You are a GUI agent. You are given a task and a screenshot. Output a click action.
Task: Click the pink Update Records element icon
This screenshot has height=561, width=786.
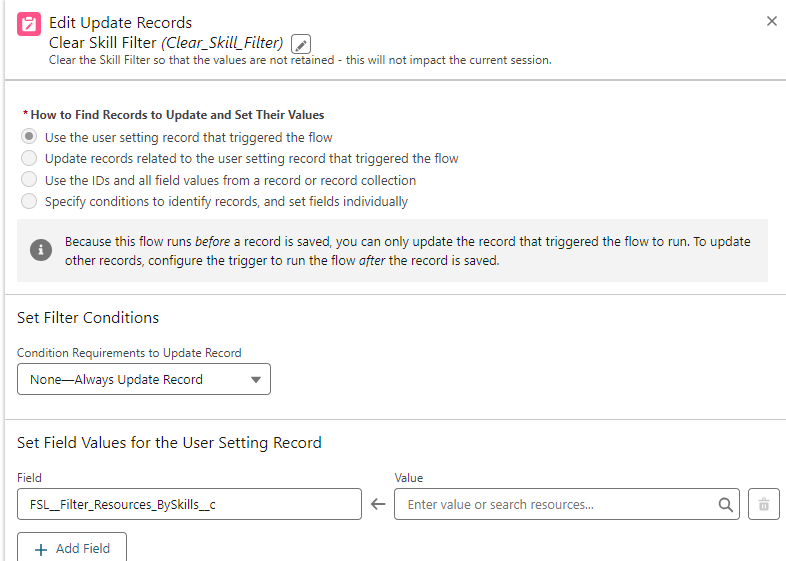30,25
